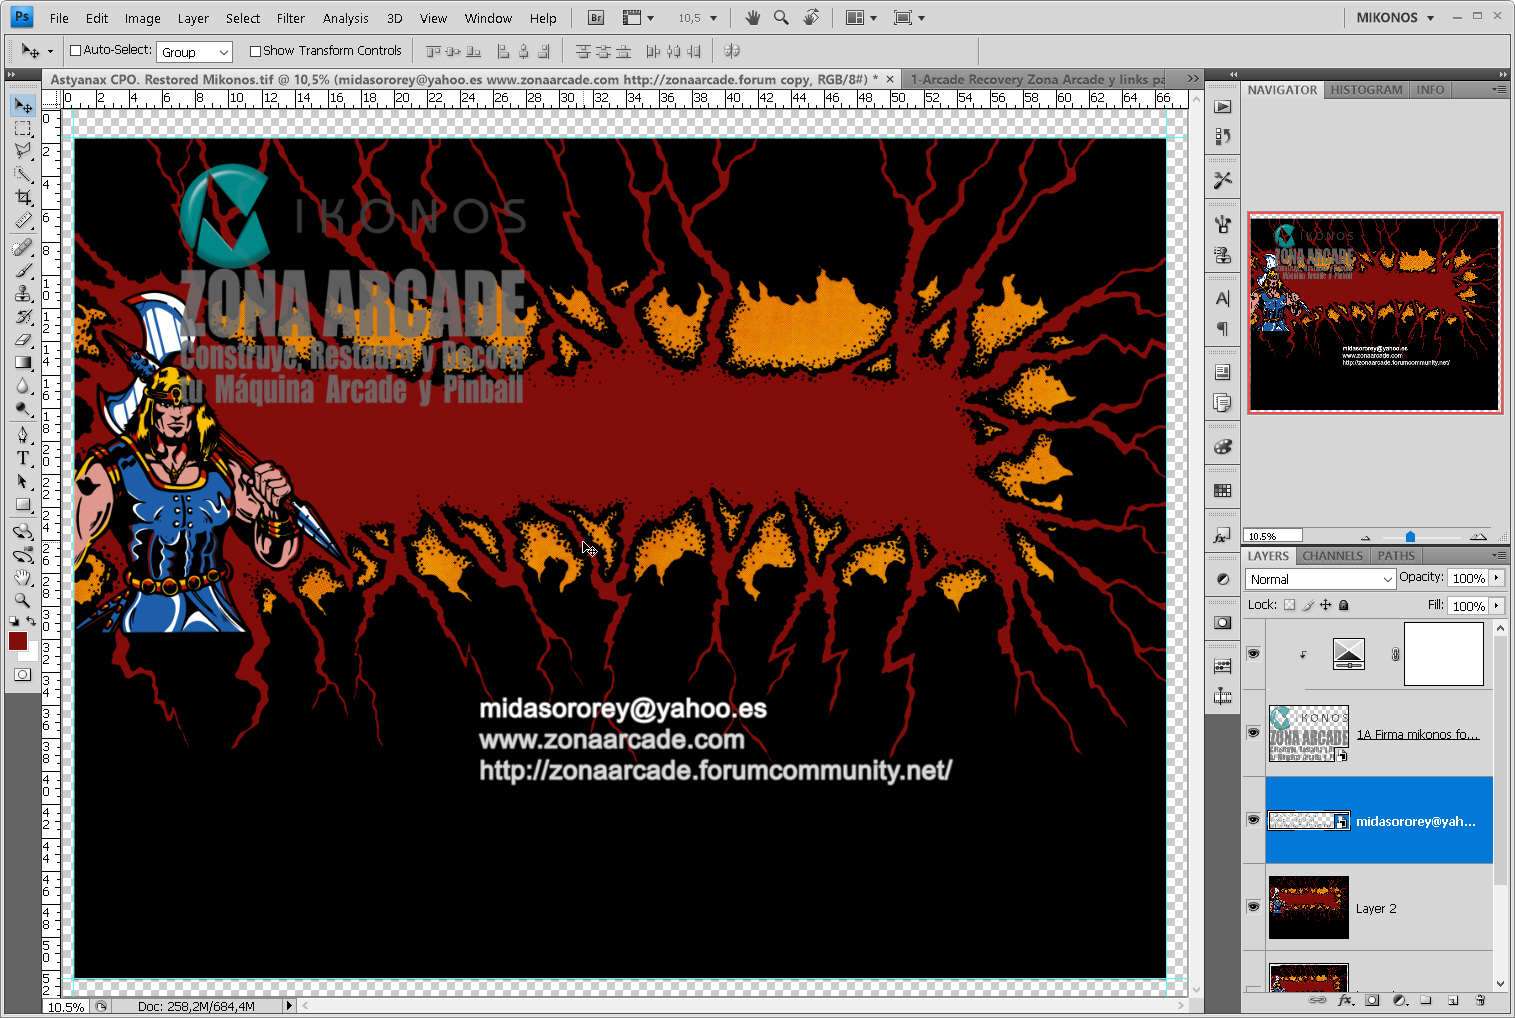This screenshot has width=1515, height=1018.
Task: Open the Filter menu
Action: 290,18
